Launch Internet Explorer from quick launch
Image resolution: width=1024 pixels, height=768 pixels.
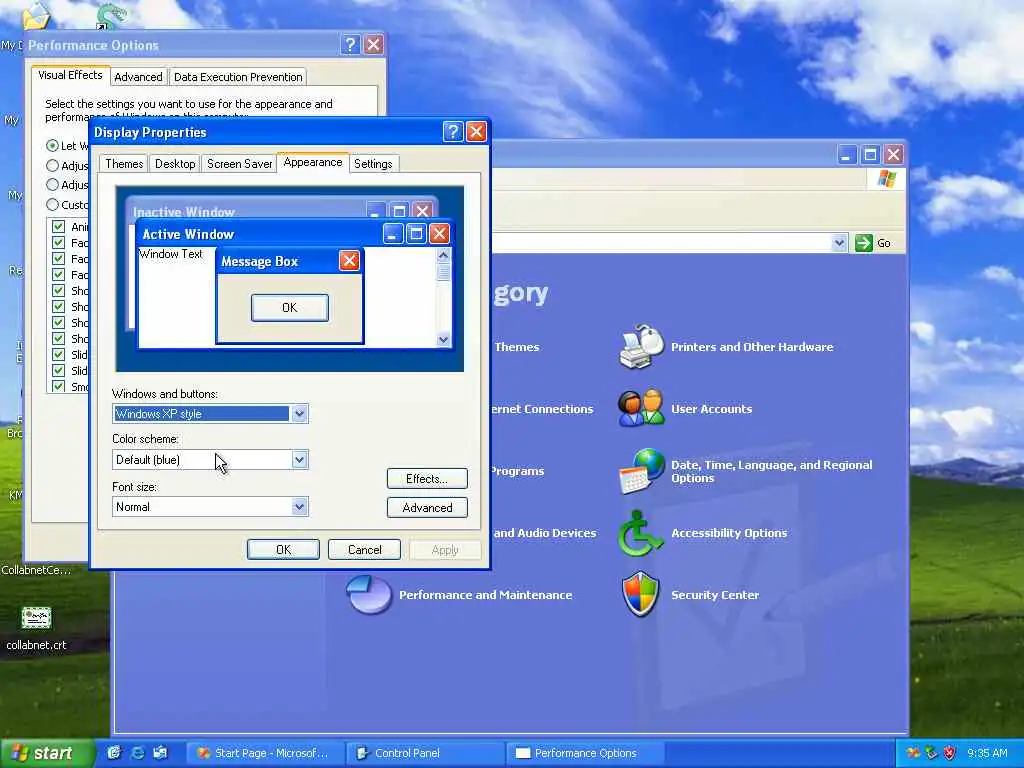137,753
